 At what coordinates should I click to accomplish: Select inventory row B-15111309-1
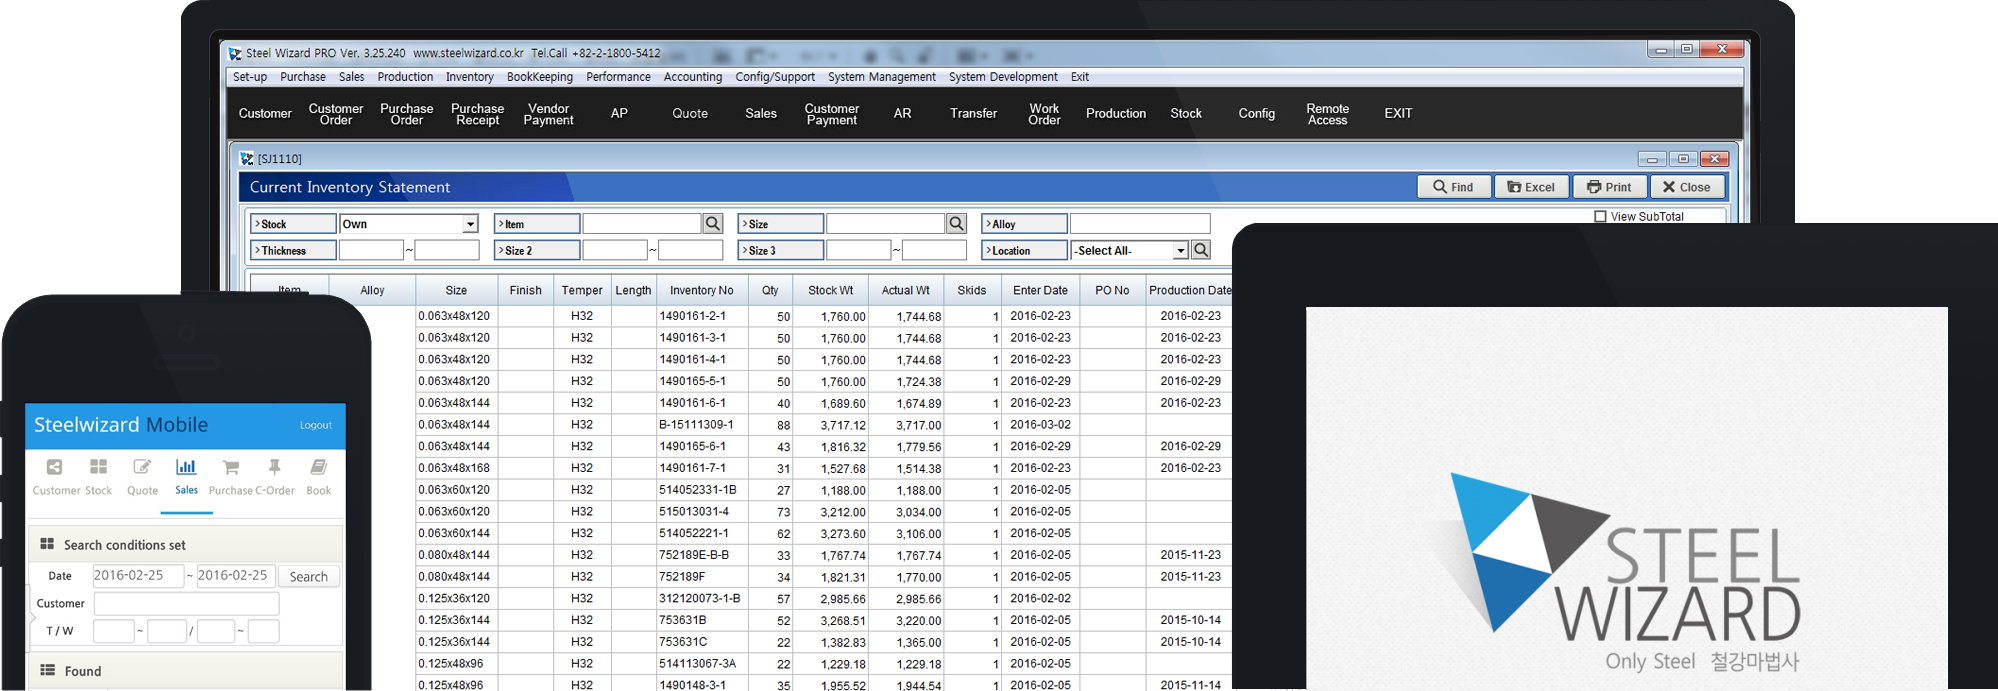click(824, 425)
